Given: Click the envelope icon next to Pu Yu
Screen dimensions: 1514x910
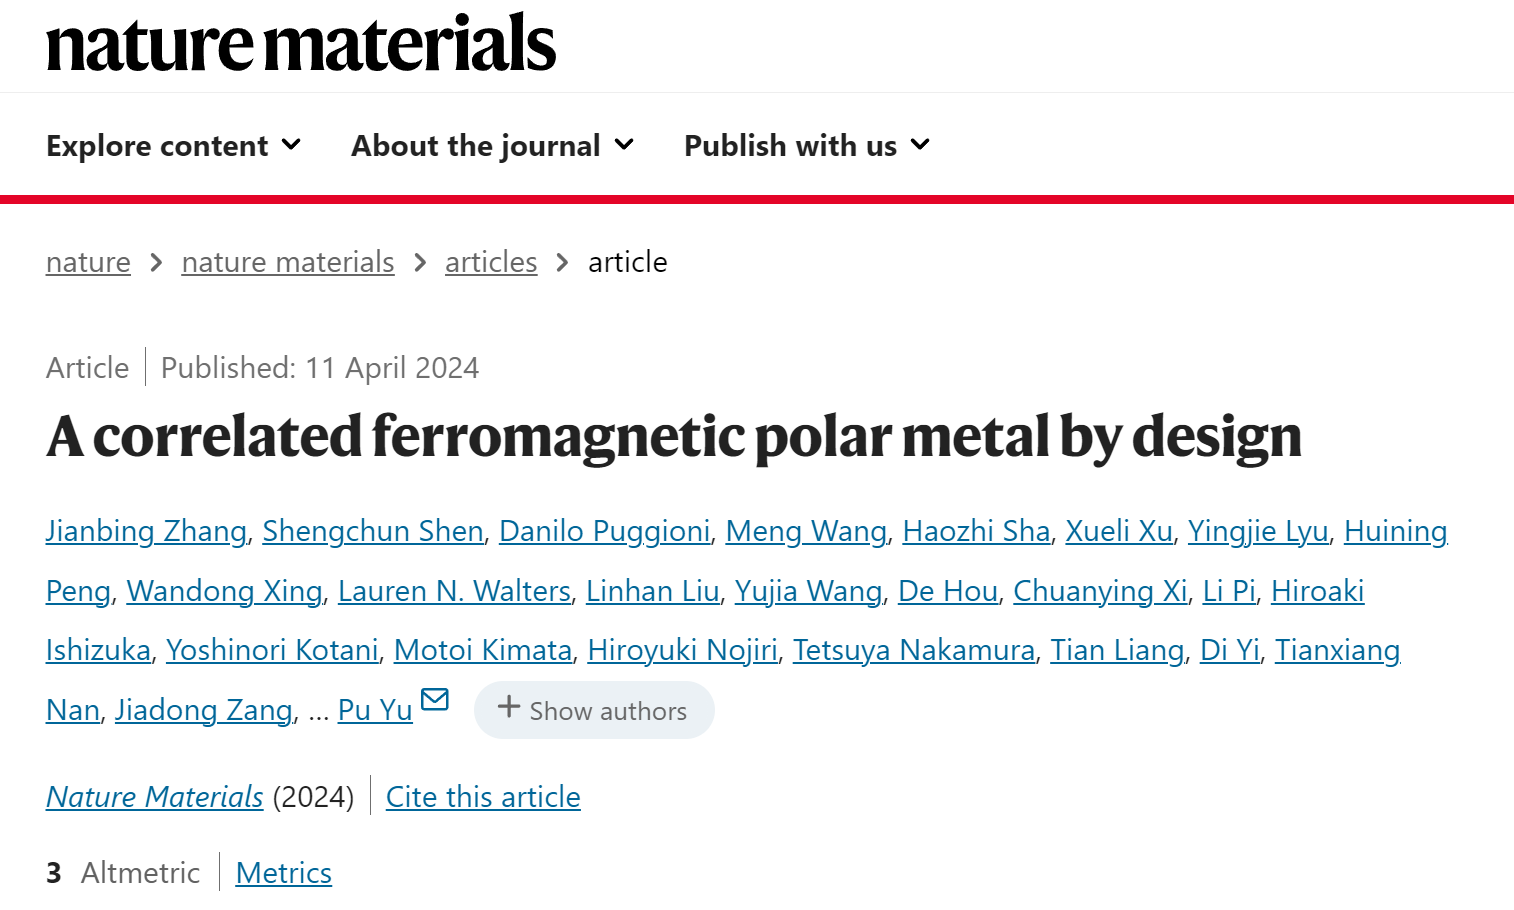Looking at the screenshot, I should [435, 699].
